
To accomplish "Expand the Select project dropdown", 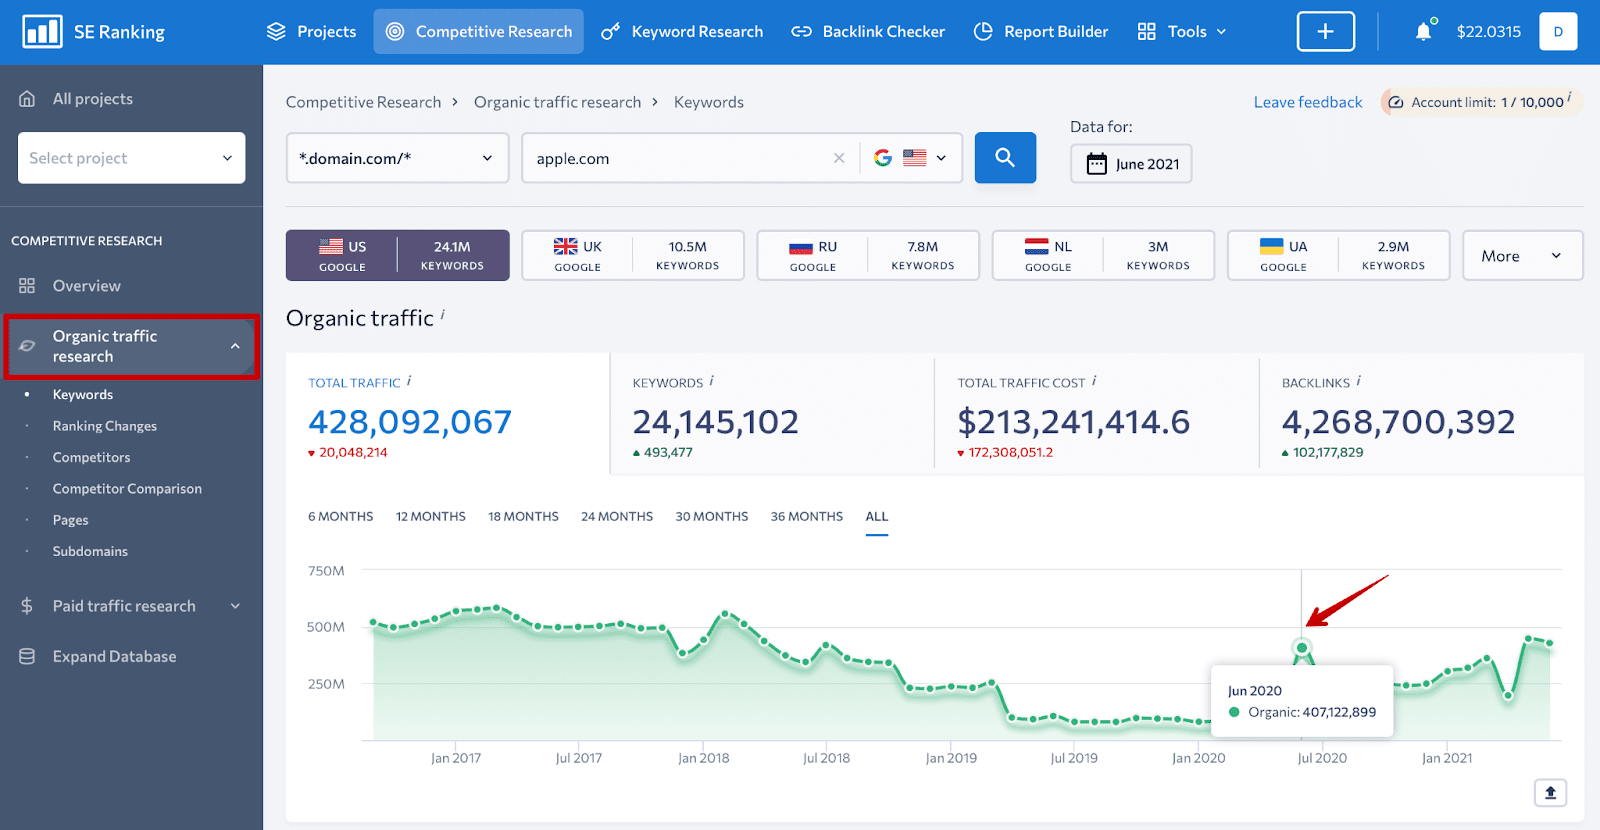I will (x=131, y=158).
